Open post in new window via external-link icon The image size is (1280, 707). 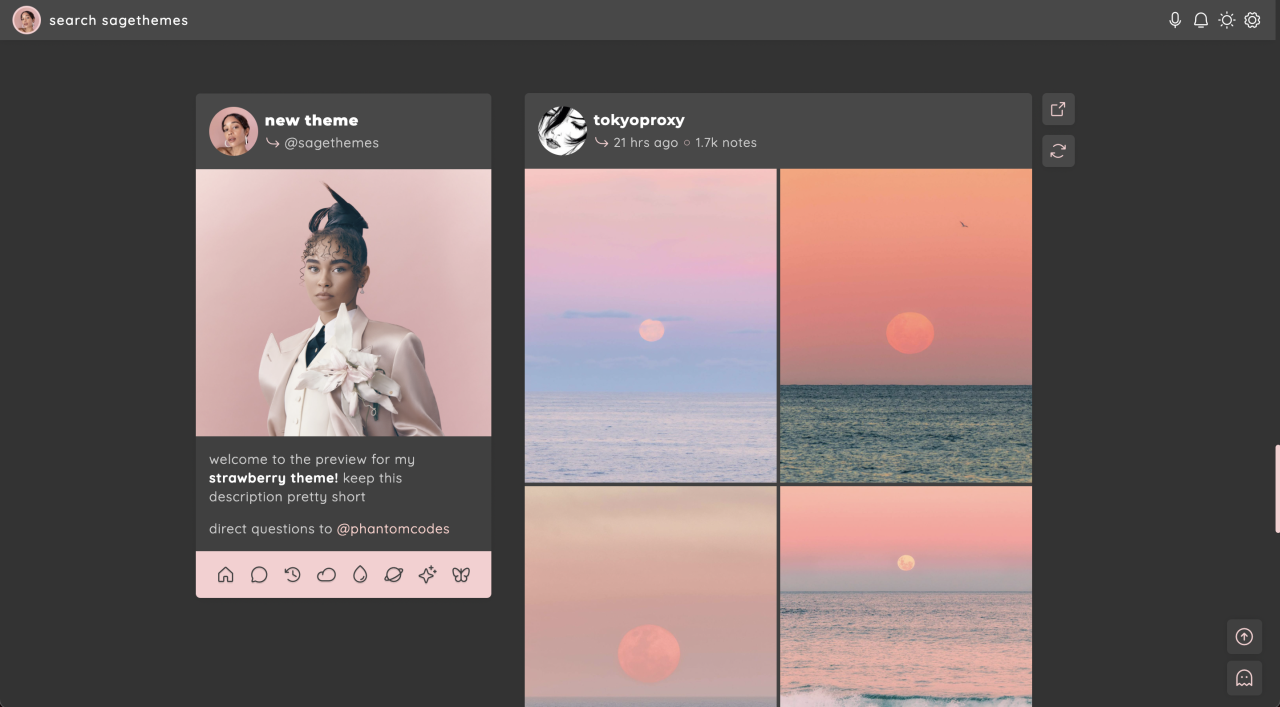point(1058,109)
